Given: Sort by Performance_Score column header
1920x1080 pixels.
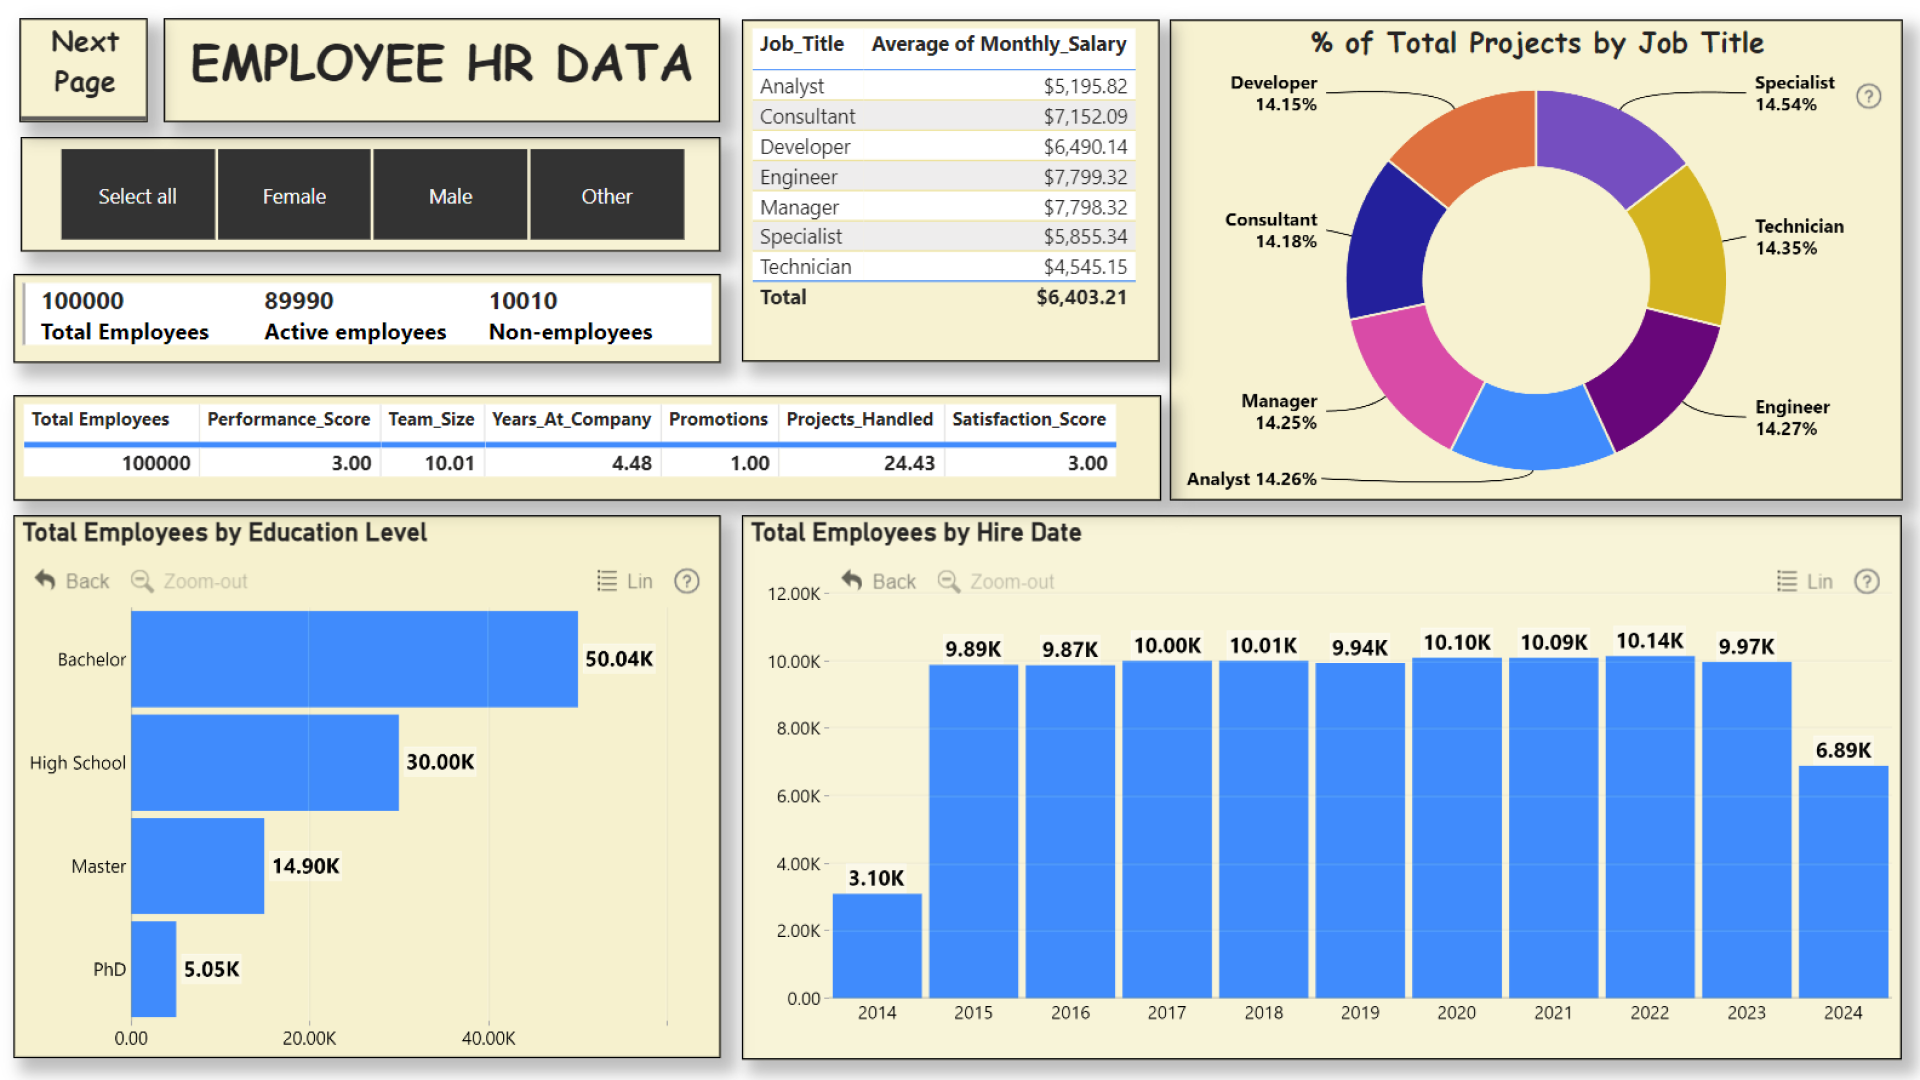Looking at the screenshot, I should (289, 419).
